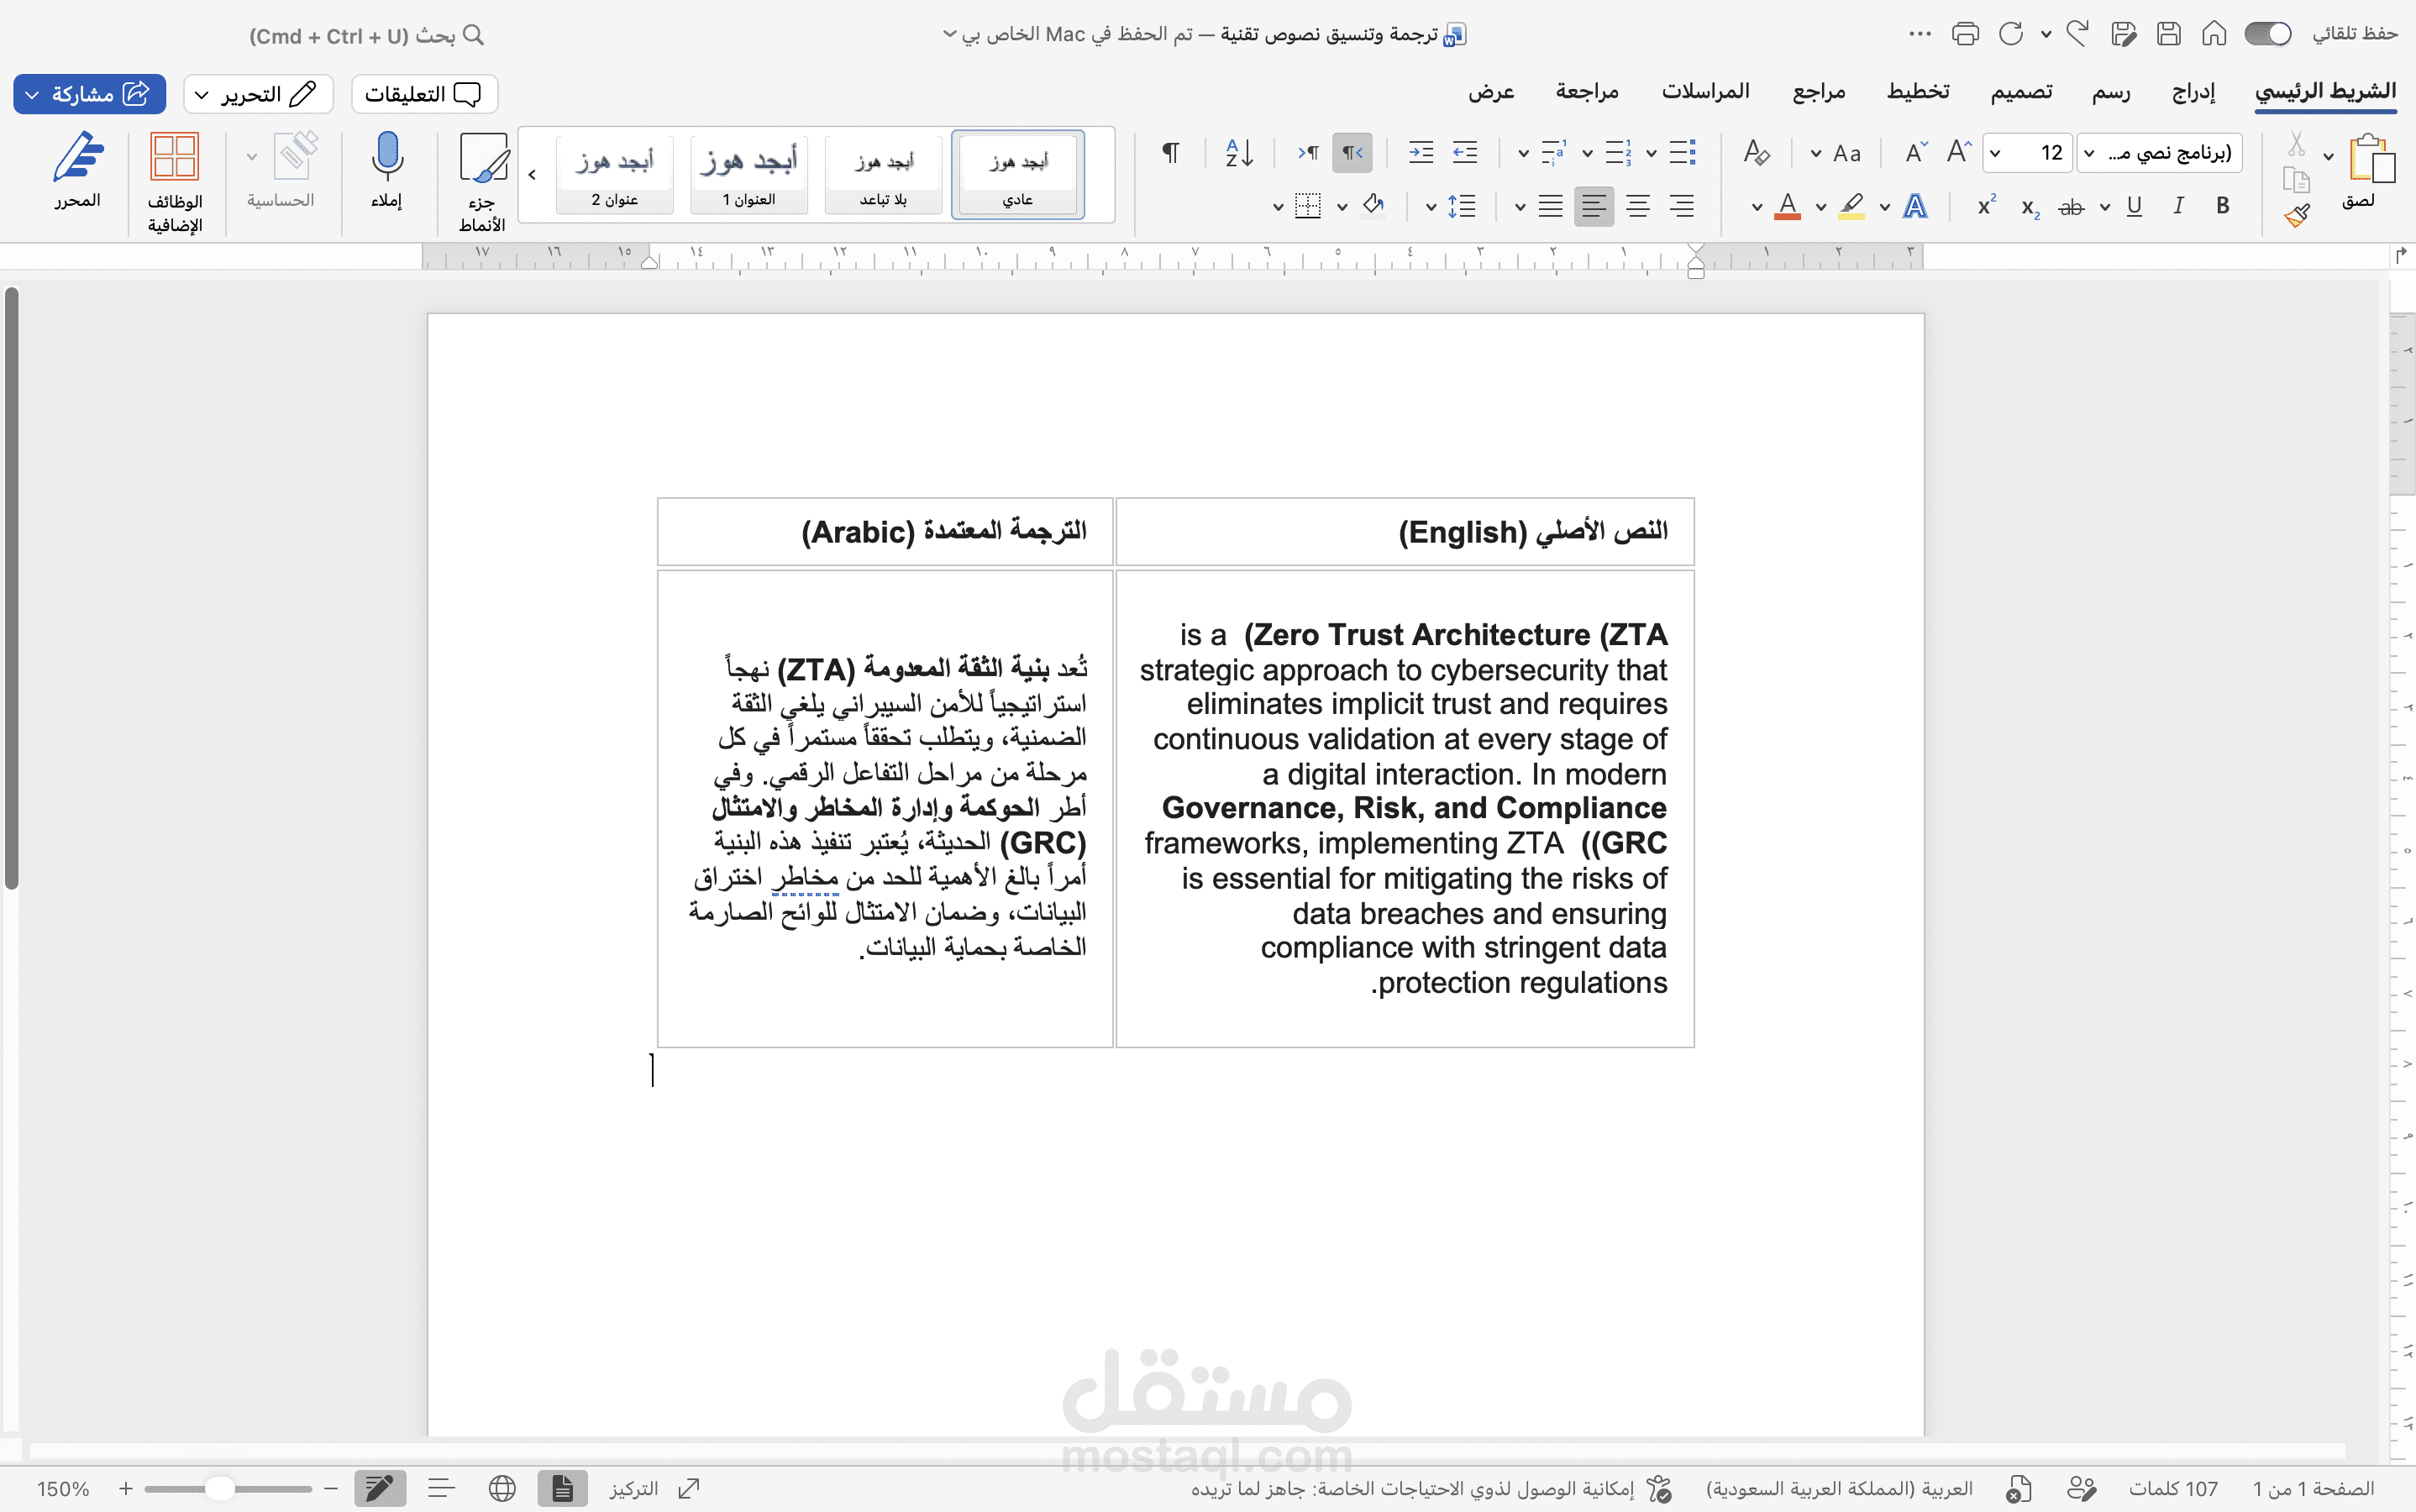Screen dimensions: 2416x1512
Task: Click the Cut scissors icon
Action: [2297, 145]
